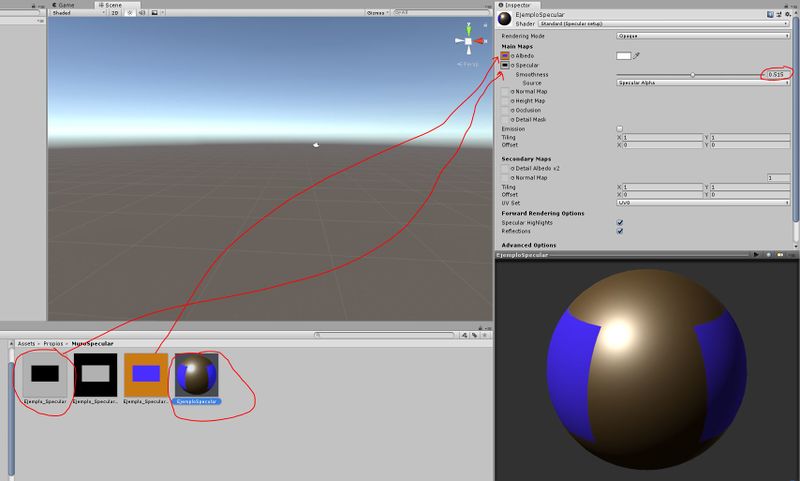
Task: Toggle scene audio speaker icon
Action: [x=142, y=12]
